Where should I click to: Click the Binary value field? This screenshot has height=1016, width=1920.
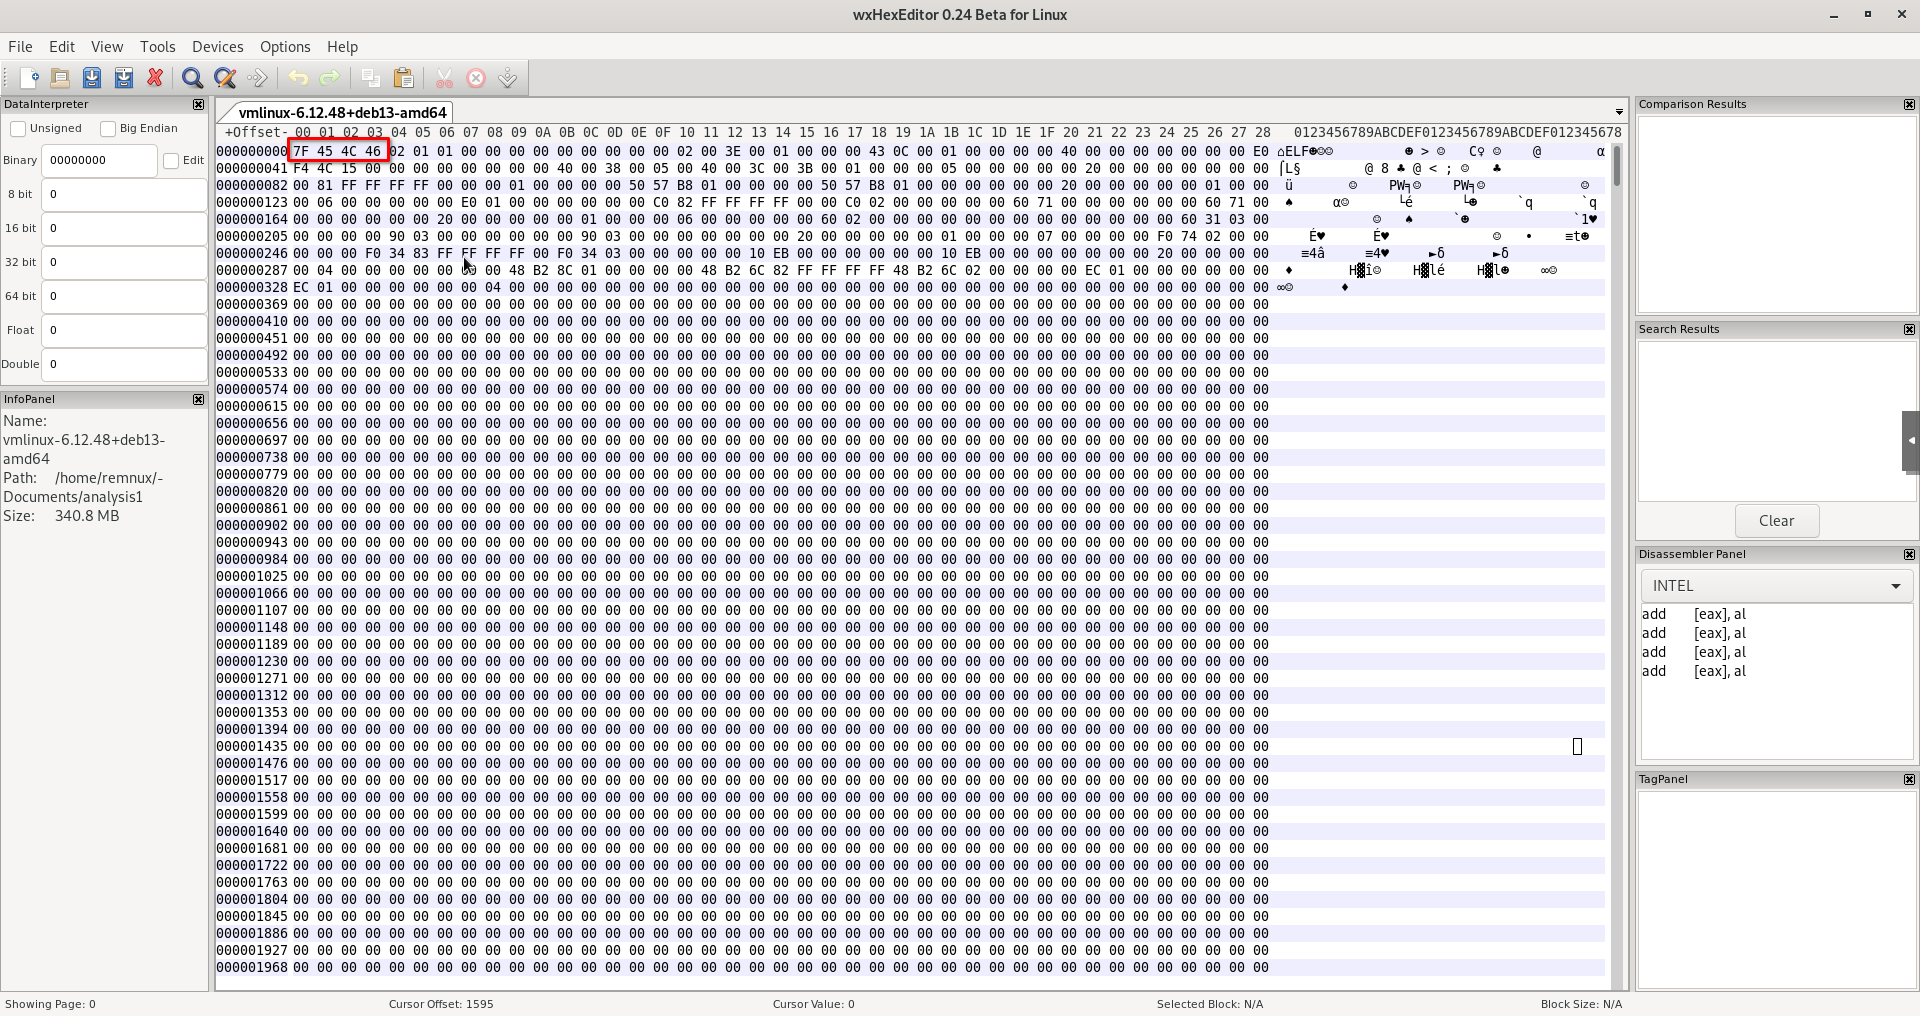click(99, 161)
